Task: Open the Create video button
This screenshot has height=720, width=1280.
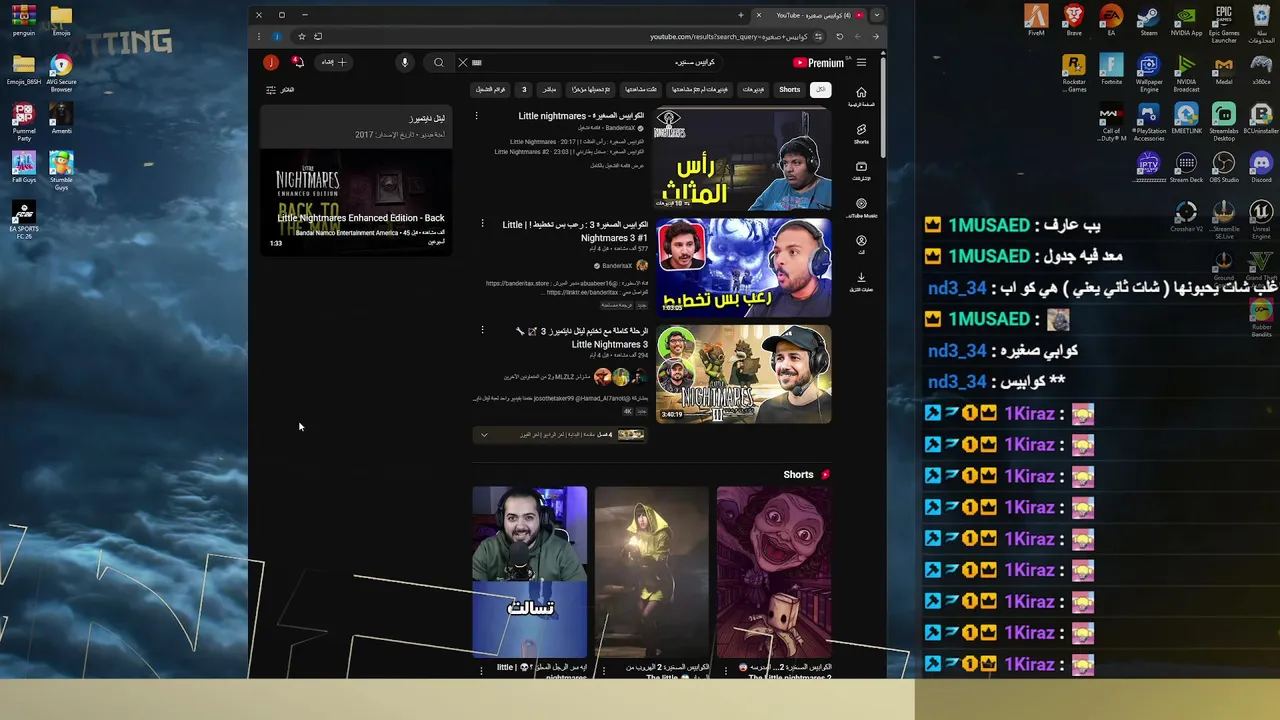Action: tap(334, 62)
